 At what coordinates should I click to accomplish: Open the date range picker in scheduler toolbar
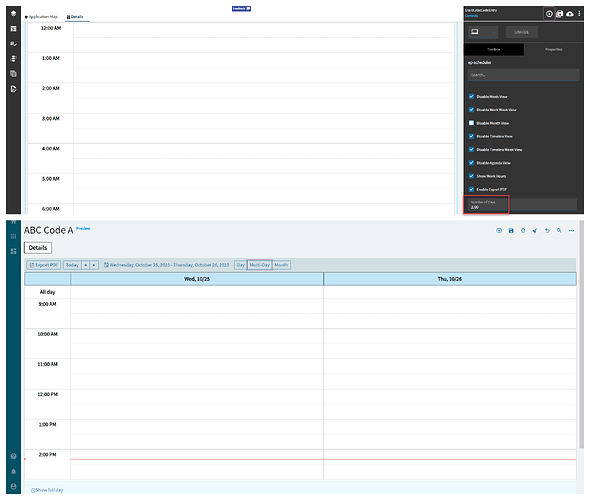(x=166, y=265)
